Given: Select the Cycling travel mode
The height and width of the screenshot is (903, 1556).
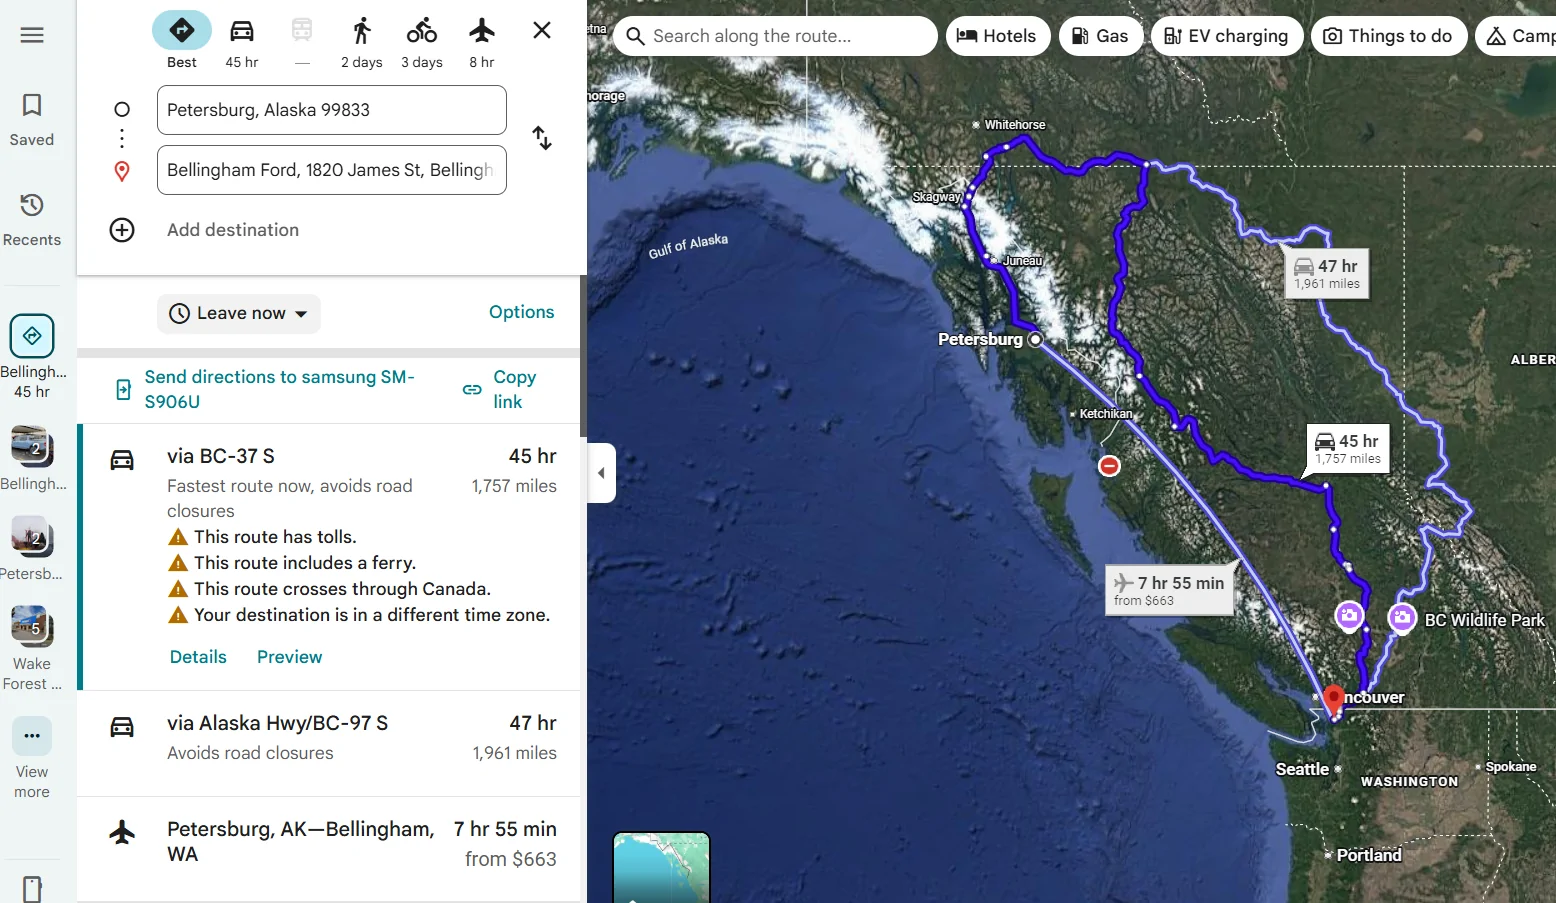Looking at the screenshot, I should 421,31.
